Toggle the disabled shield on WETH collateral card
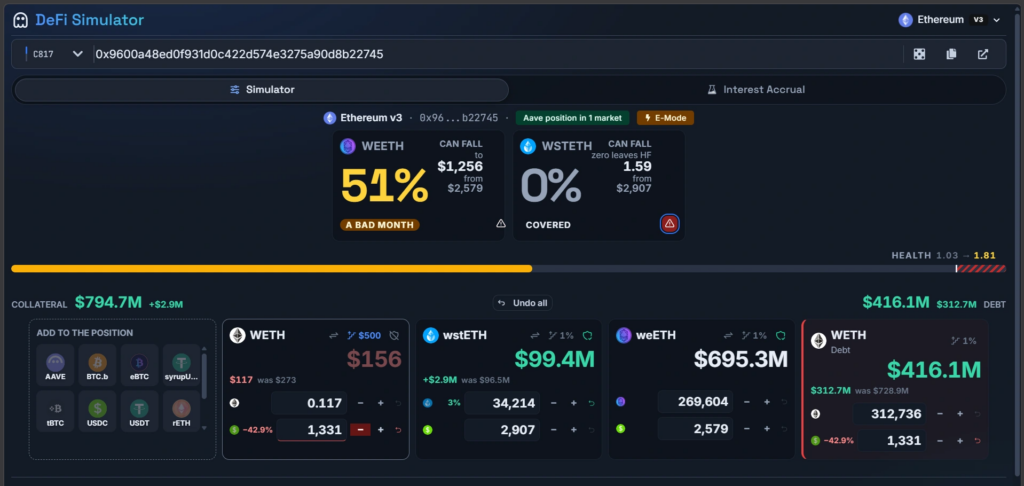This screenshot has width=1024, height=486. pos(394,335)
